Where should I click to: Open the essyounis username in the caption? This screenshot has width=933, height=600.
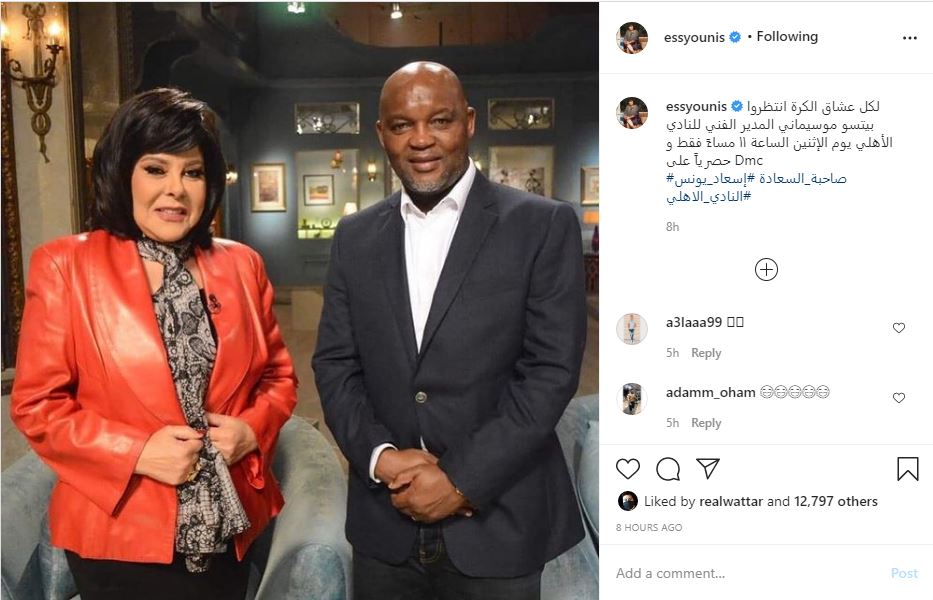pyautogui.click(x=696, y=107)
